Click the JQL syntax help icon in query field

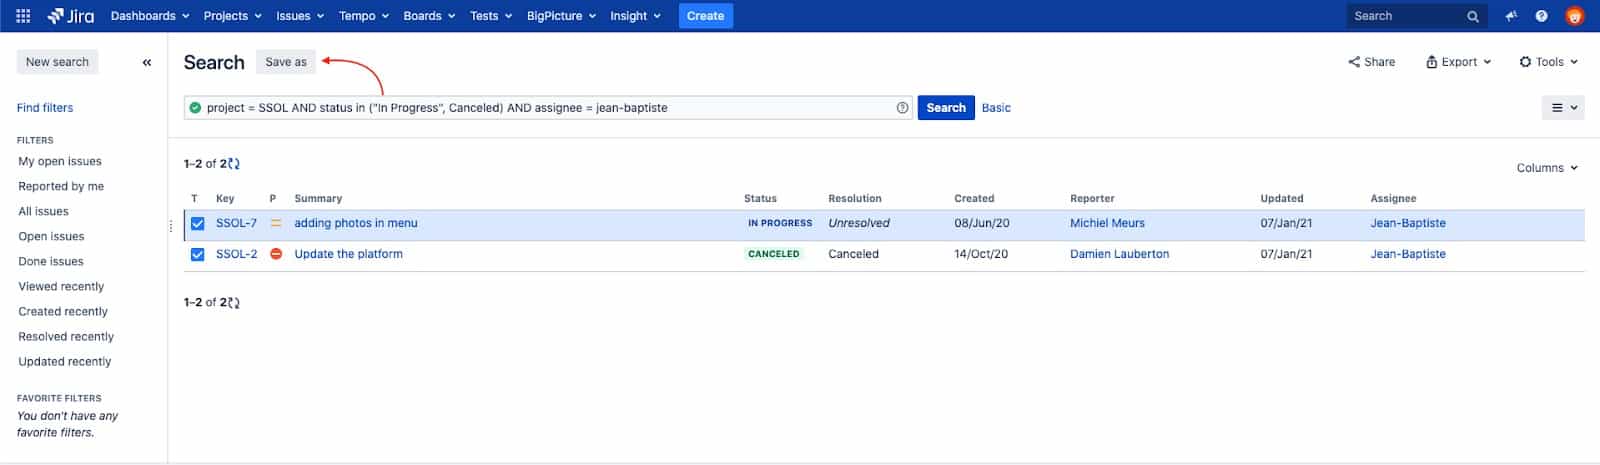[903, 108]
